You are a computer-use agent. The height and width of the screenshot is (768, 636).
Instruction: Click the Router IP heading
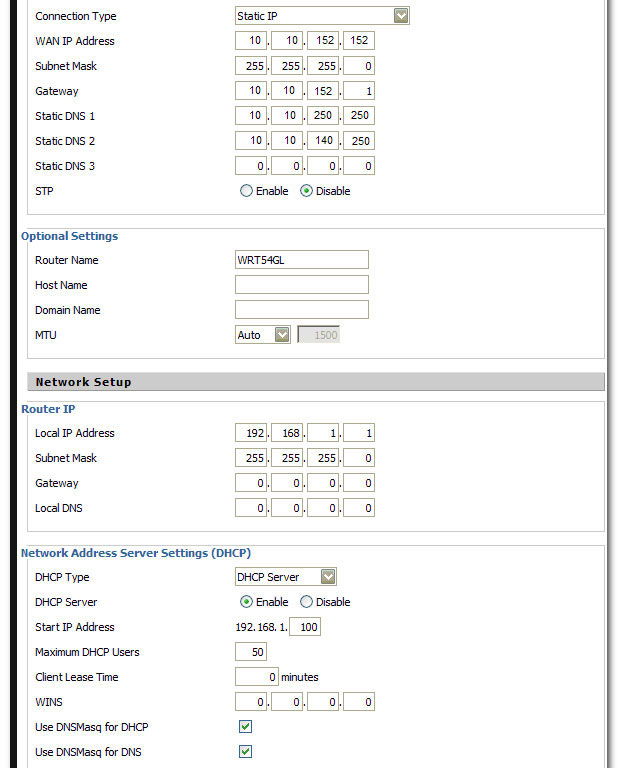48,409
